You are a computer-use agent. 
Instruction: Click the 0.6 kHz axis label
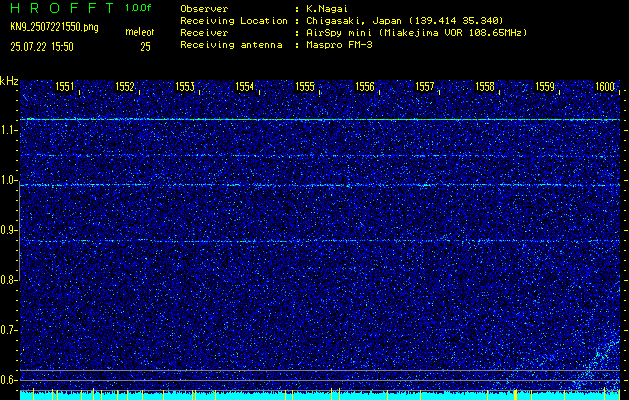8,380
